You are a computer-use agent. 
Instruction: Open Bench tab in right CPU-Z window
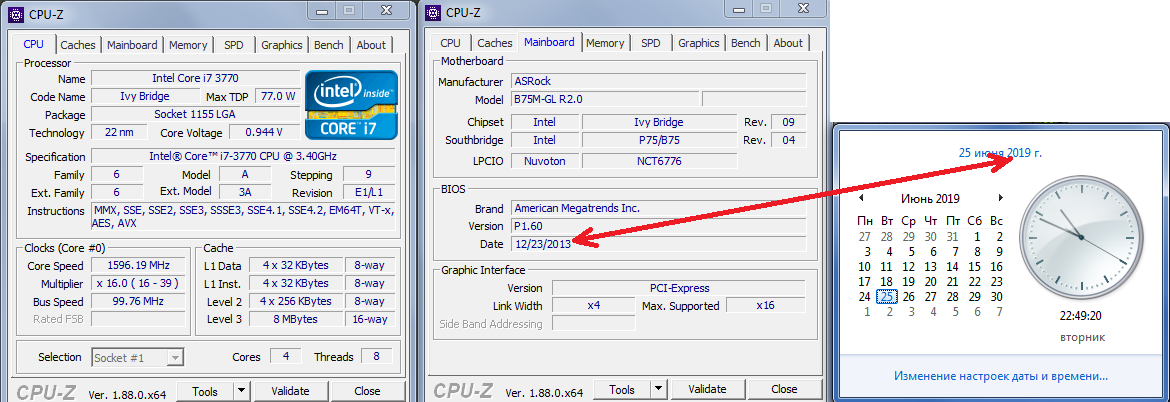tap(745, 43)
